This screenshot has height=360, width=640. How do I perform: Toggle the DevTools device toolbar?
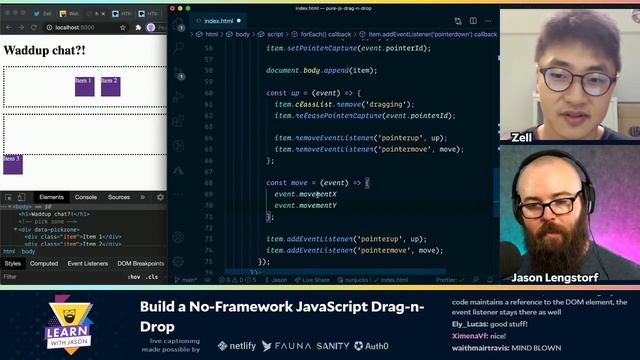22,198
